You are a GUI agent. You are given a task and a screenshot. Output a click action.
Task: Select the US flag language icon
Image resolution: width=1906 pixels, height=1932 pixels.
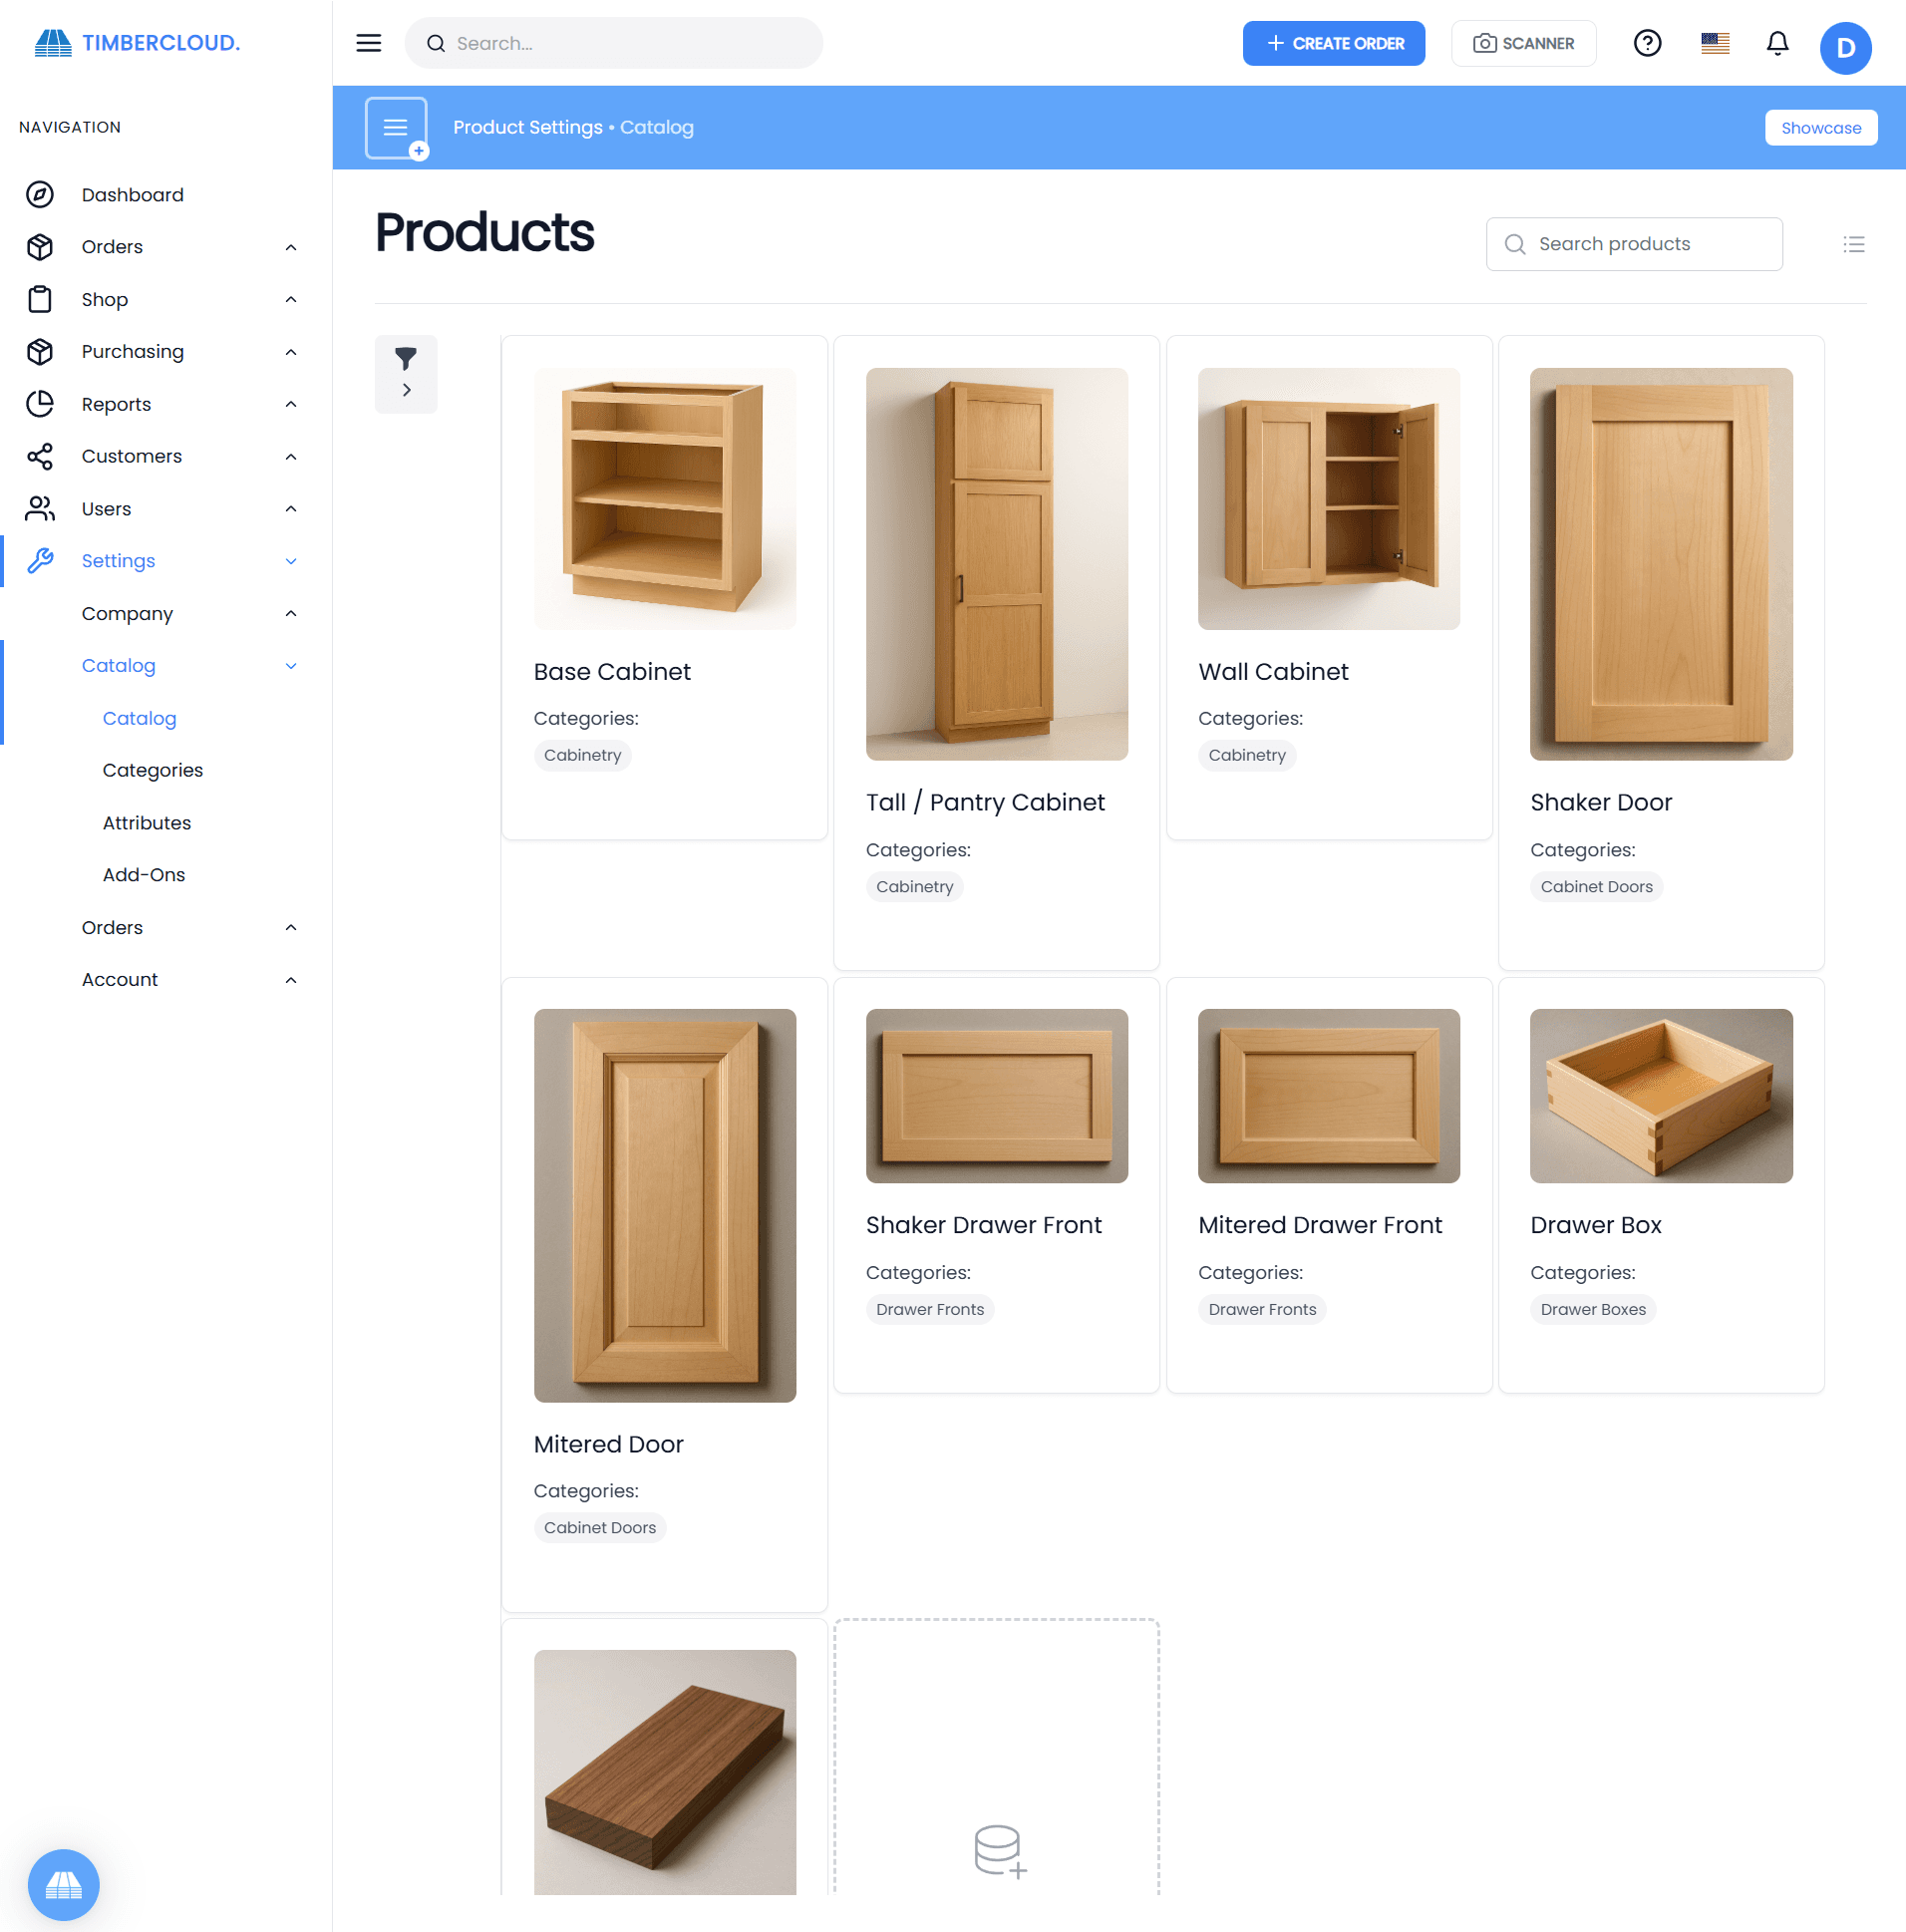1714,43
